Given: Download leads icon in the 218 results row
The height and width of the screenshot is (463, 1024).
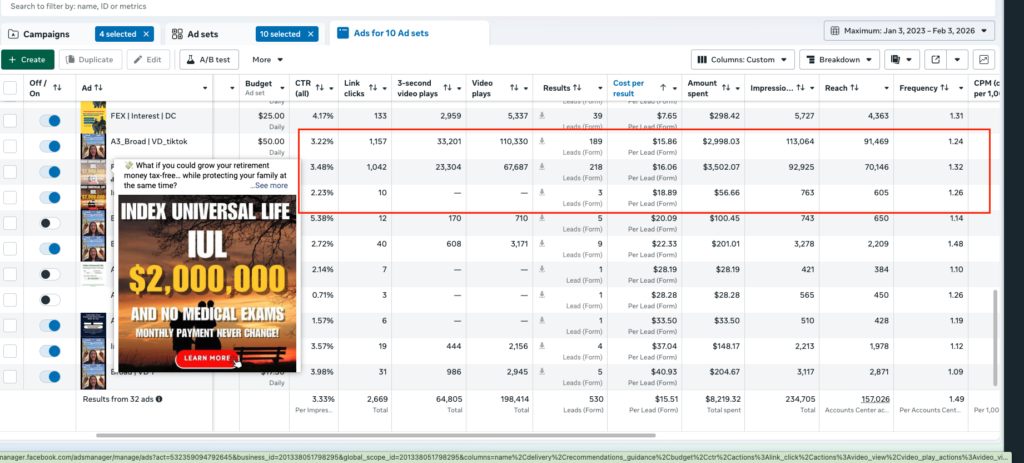Looking at the screenshot, I should click(x=541, y=167).
